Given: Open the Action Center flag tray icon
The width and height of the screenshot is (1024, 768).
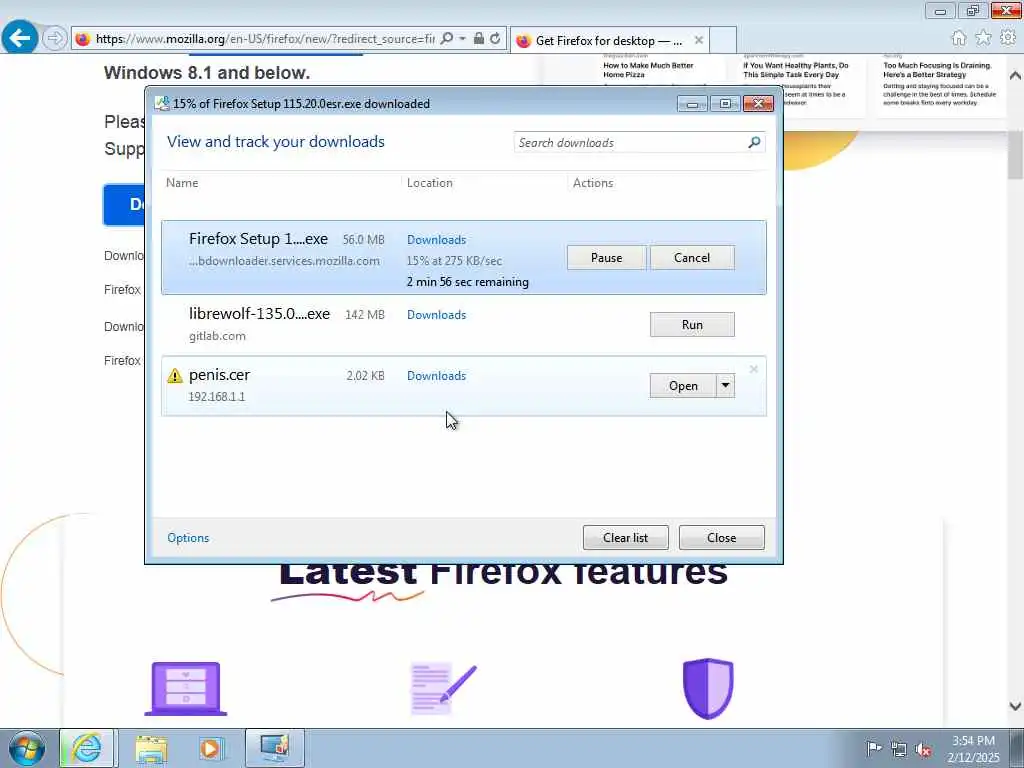Looking at the screenshot, I should click(873, 748).
